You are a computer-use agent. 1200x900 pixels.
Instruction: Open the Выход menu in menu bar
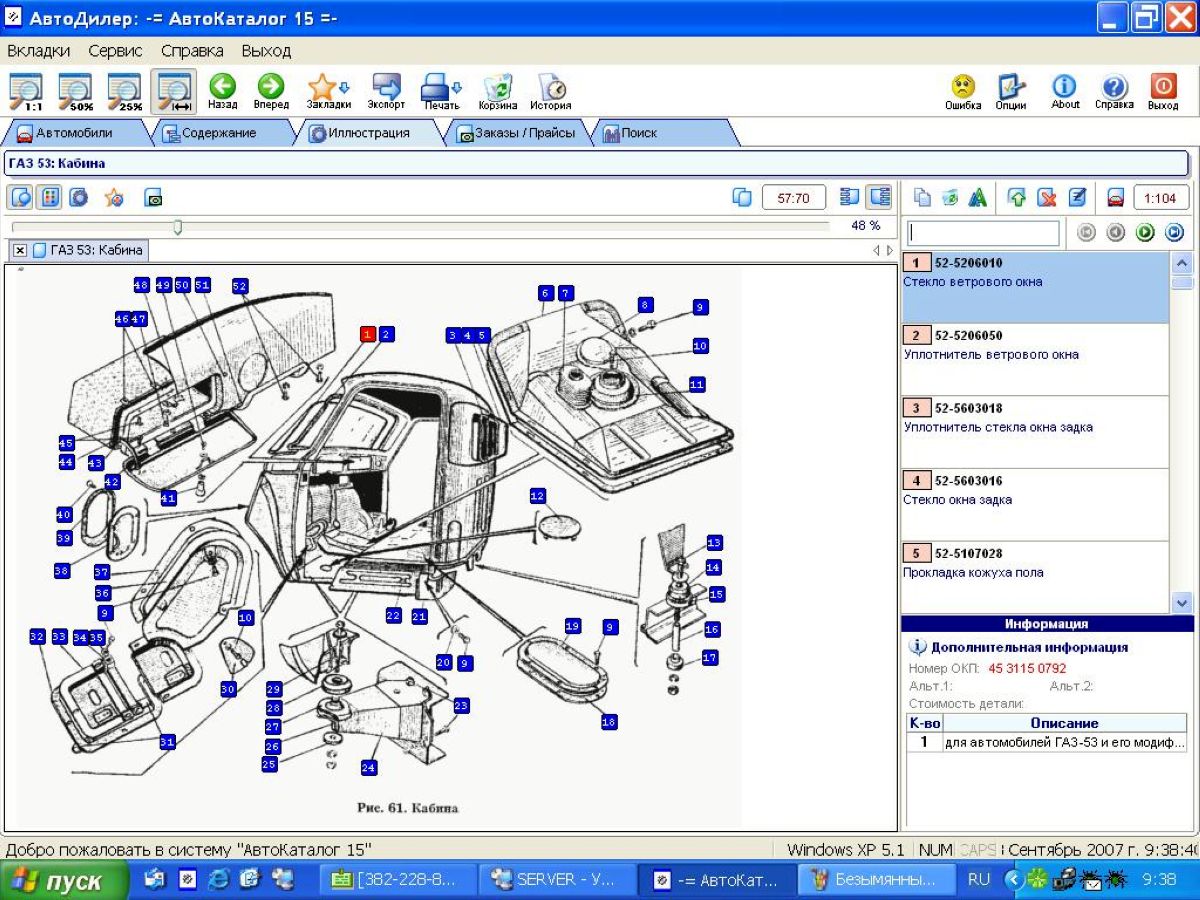pyautogui.click(x=266, y=50)
